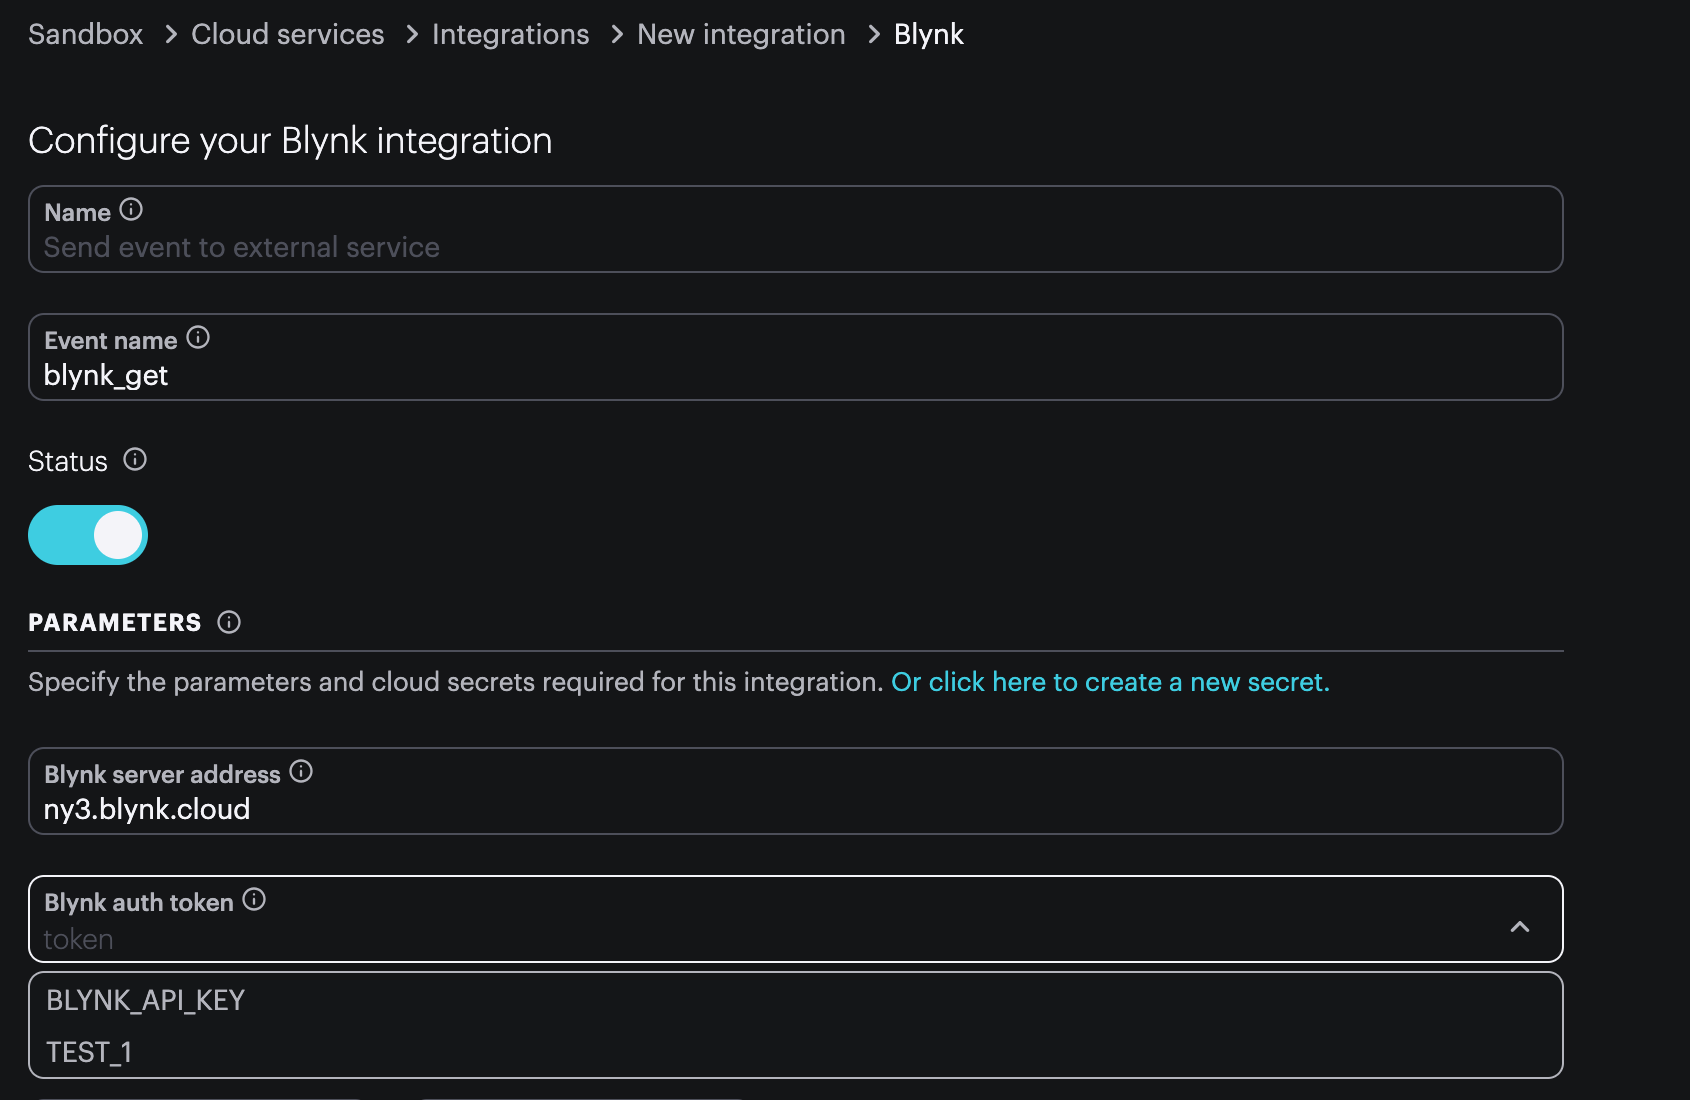This screenshot has width=1690, height=1100.
Task: Edit the Event name field blynk_get
Action: coord(796,357)
